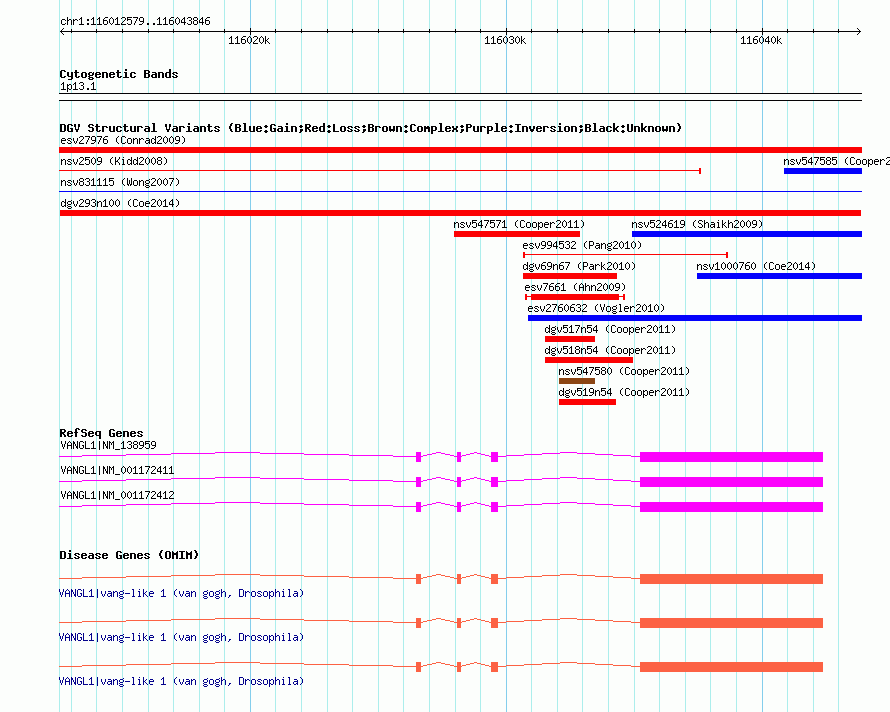Open the esv7661 (Ahn2009) variant label
Viewport: 890px width, 712px height.
pos(576,287)
